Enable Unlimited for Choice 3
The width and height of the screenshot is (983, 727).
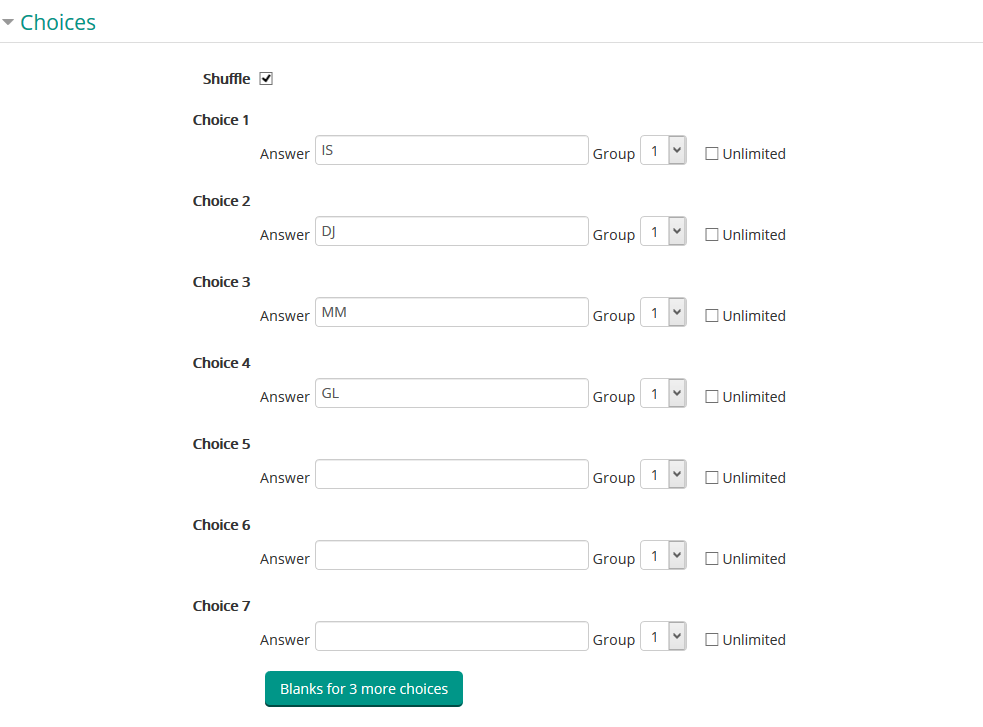[x=712, y=315]
